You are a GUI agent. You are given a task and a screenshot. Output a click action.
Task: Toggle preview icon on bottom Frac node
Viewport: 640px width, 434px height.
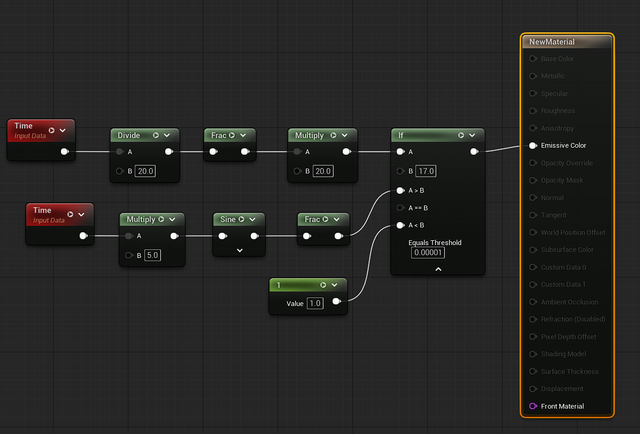pyautogui.click(x=325, y=219)
